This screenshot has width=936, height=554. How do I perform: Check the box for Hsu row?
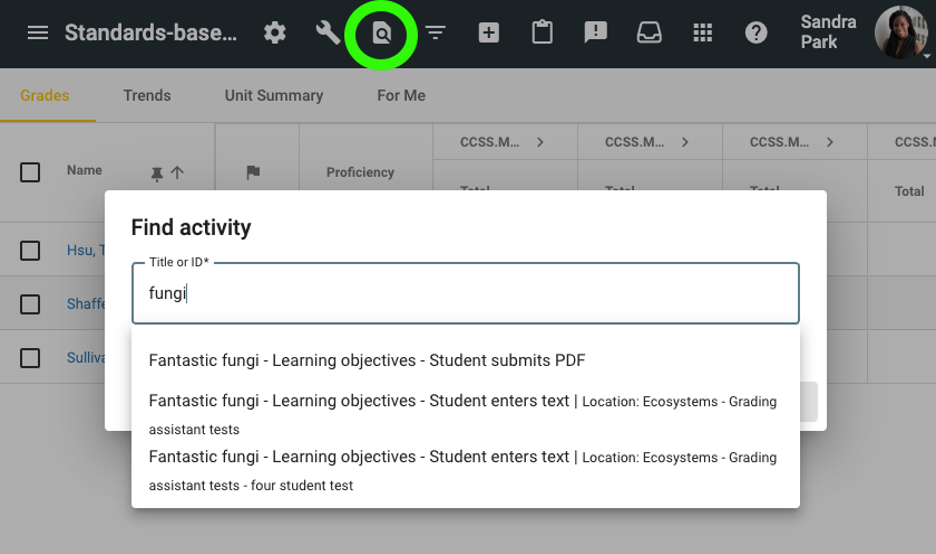tap(30, 250)
